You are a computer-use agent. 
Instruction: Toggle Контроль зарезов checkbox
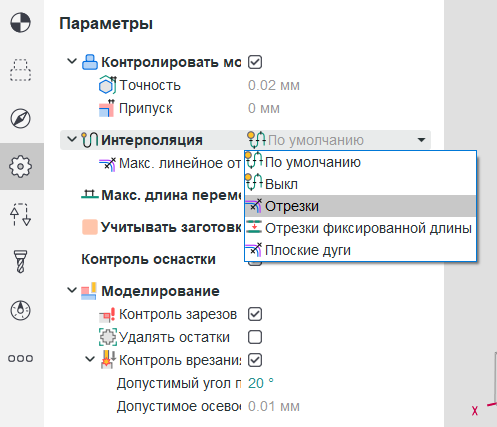(x=255, y=314)
